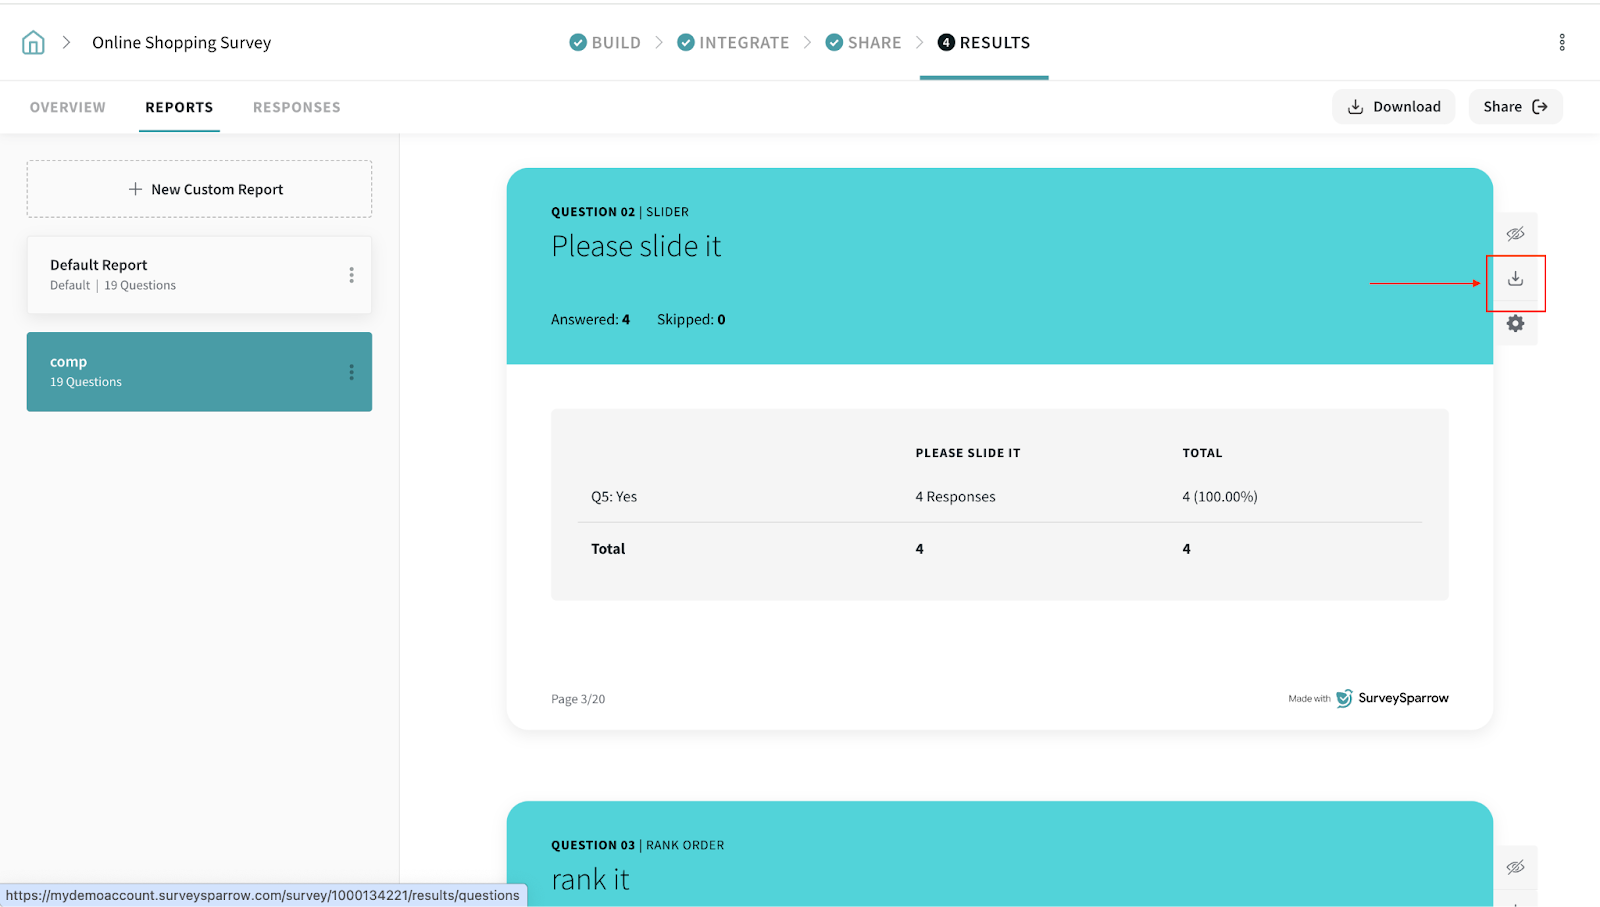The image size is (1600, 907).
Task: Switch to the Overview tab
Action: [68, 107]
